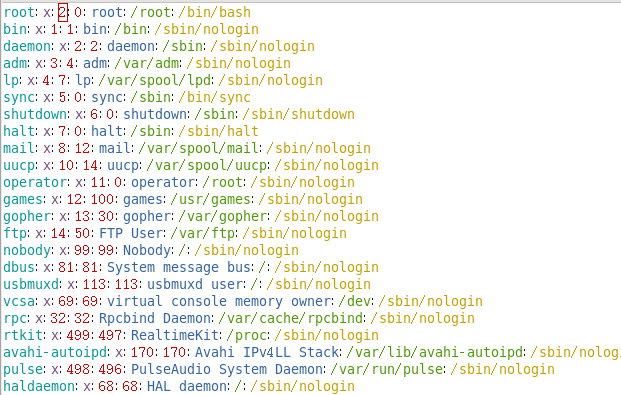This screenshot has height=395, width=621.
Task: Click 'operator' username at line start
Action: (35, 183)
